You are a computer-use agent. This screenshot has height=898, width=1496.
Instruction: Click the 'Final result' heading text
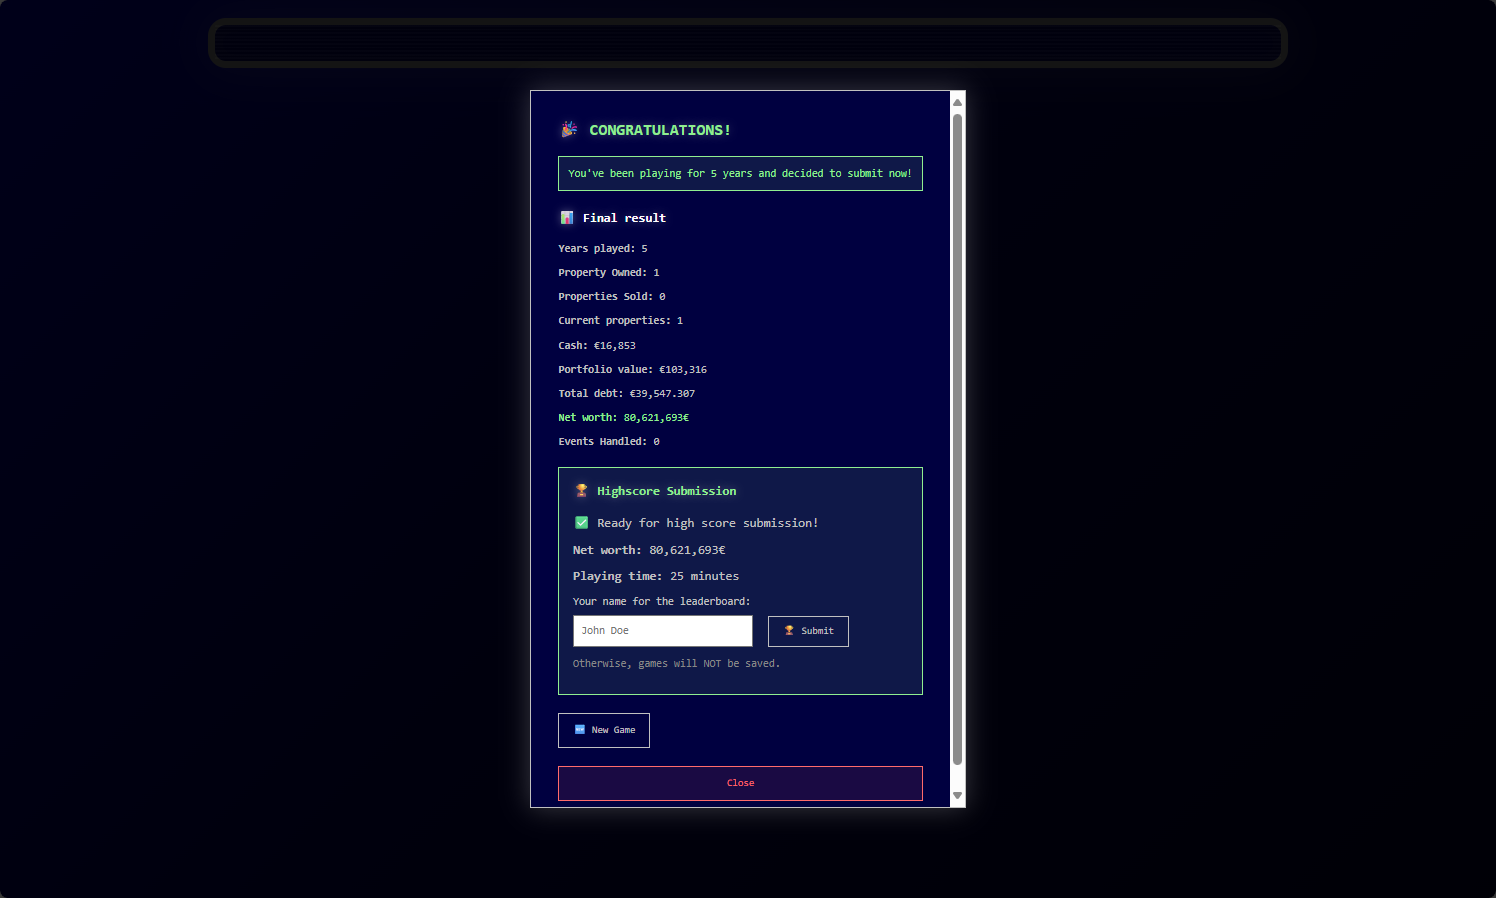pyautogui.click(x=624, y=218)
